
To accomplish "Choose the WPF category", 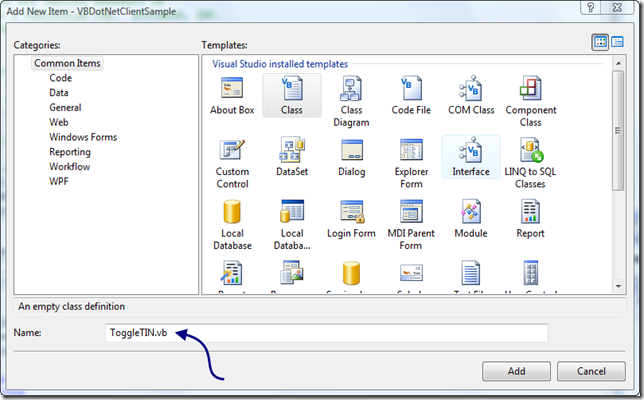I will [59, 182].
